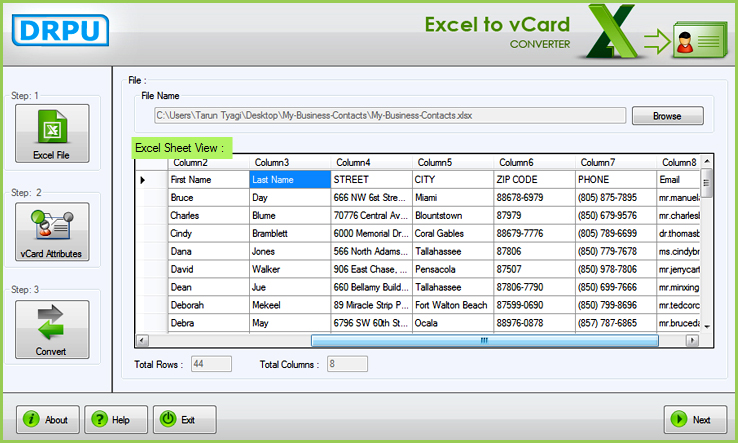
Task: Click the Total Rows field
Action: coord(211,364)
